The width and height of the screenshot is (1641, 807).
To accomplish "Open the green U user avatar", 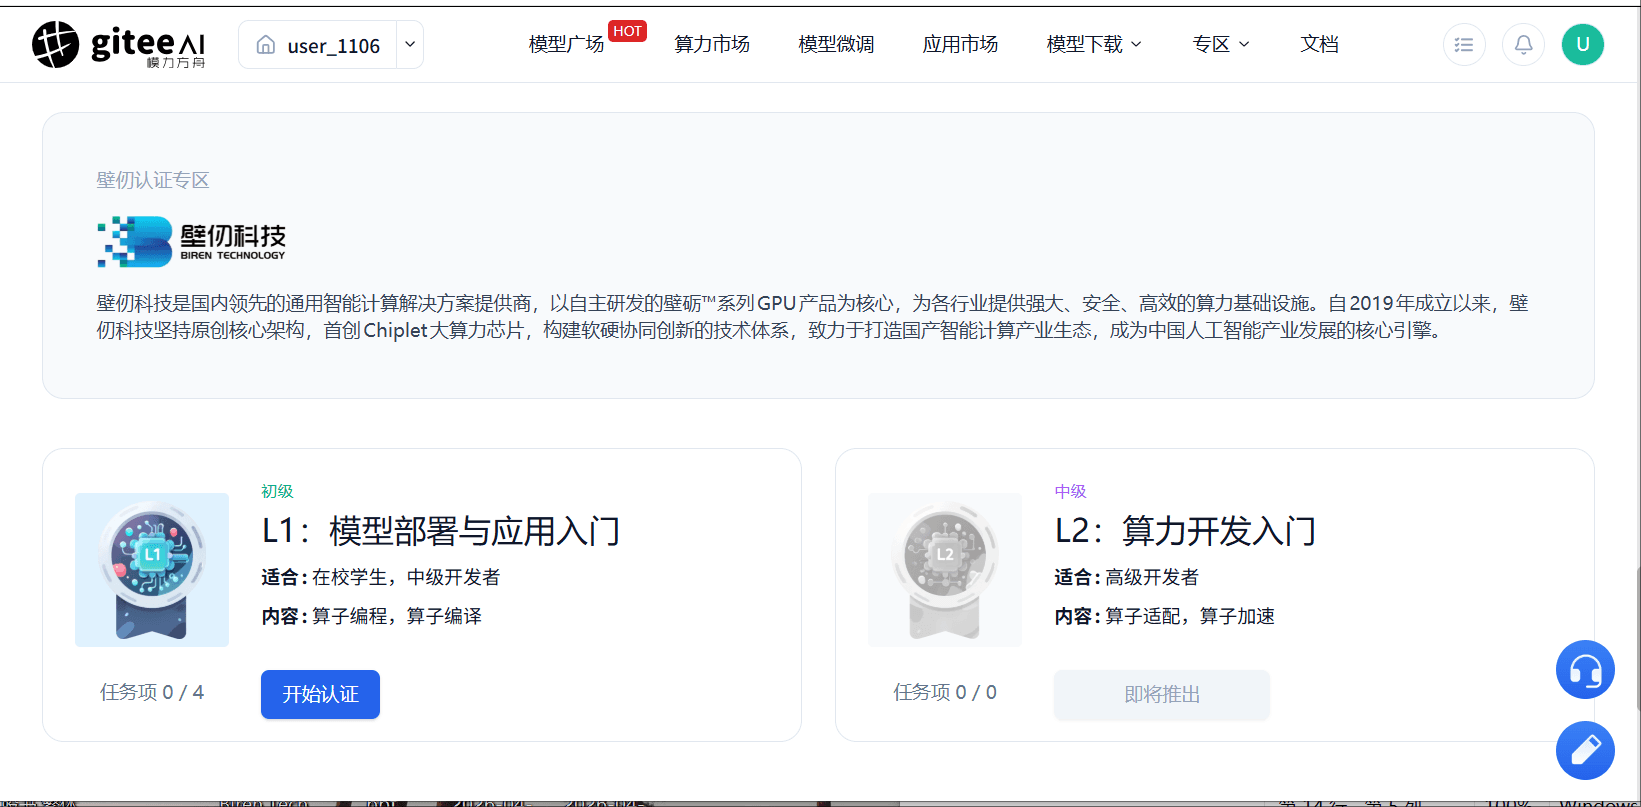I will point(1583,44).
